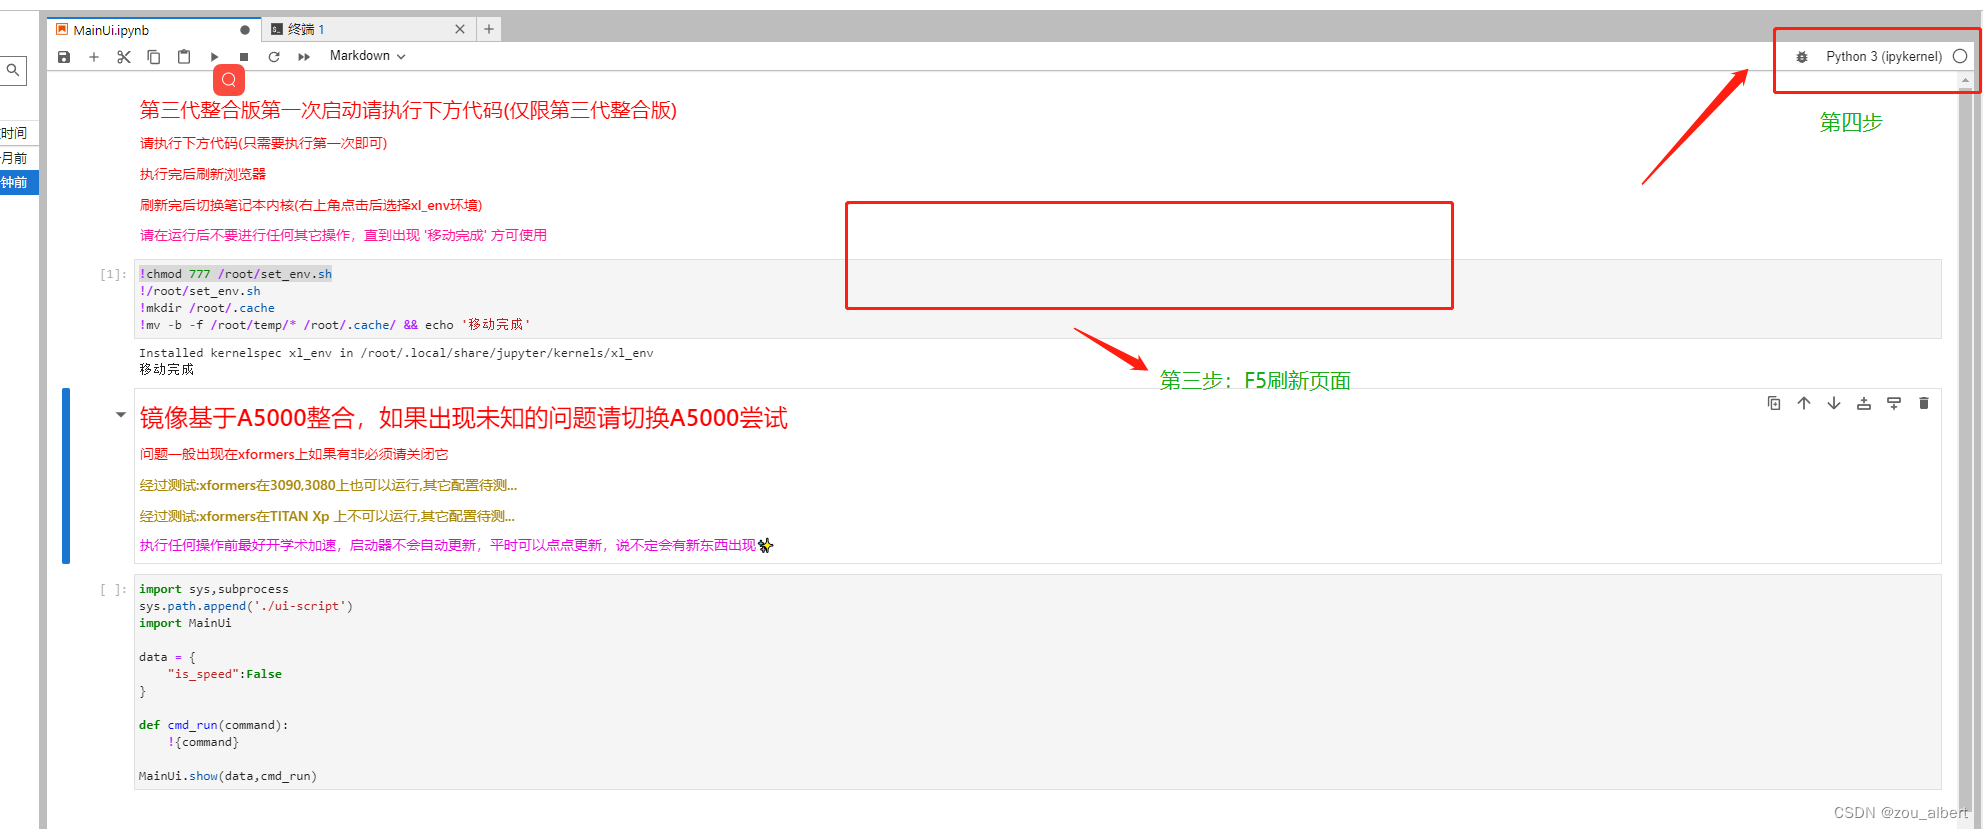Select the highlighted file row ending in 钟前
Screen dimensions: 1983x829
click(x=19, y=182)
